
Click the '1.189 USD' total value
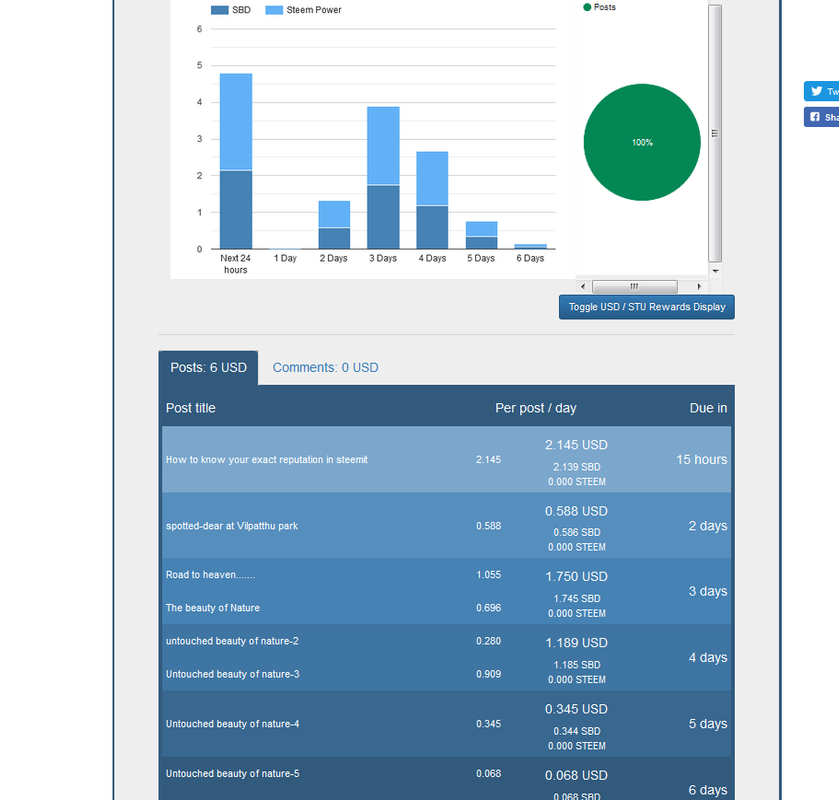tap(576, 643)
